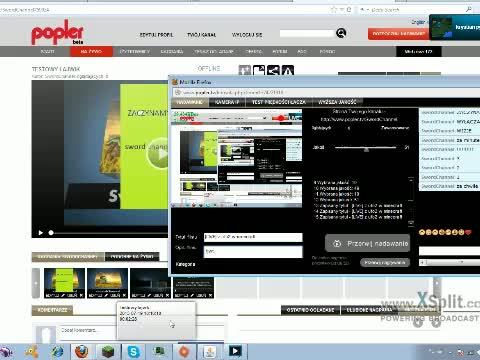Launch Minecraft block icon in taskbar
This screenshot has width=480, height=360.
(108, 352)
